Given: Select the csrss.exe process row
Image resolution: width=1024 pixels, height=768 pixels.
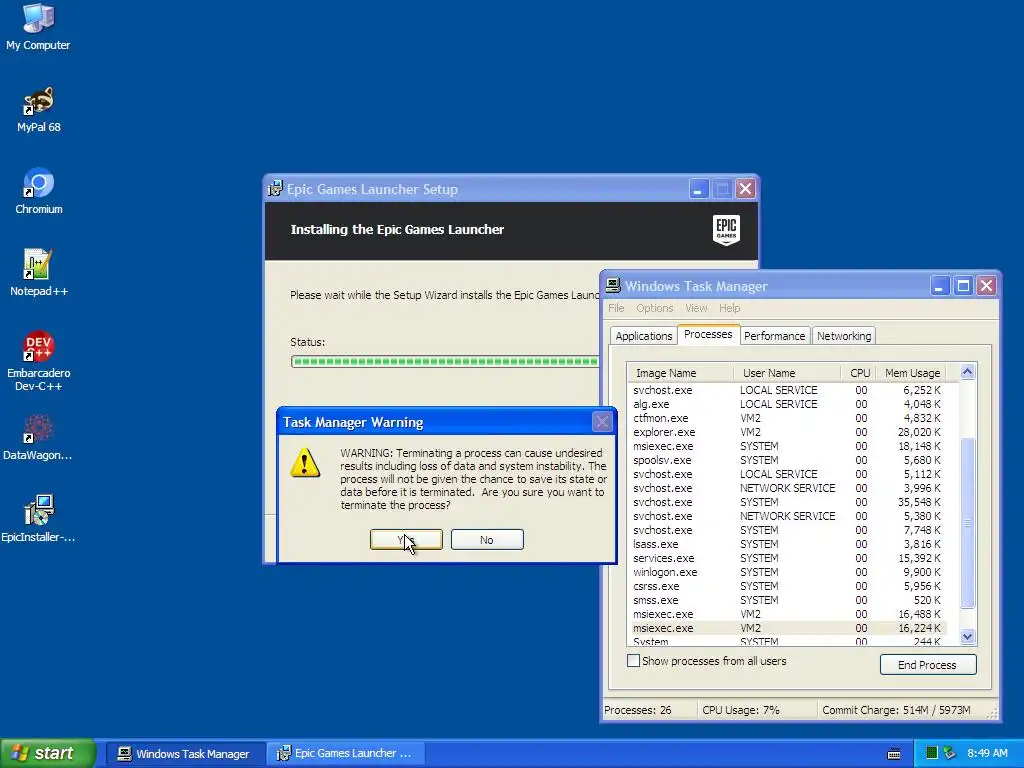Looking at the screenshot, I should pyautogui.click(x=787, y=586).
